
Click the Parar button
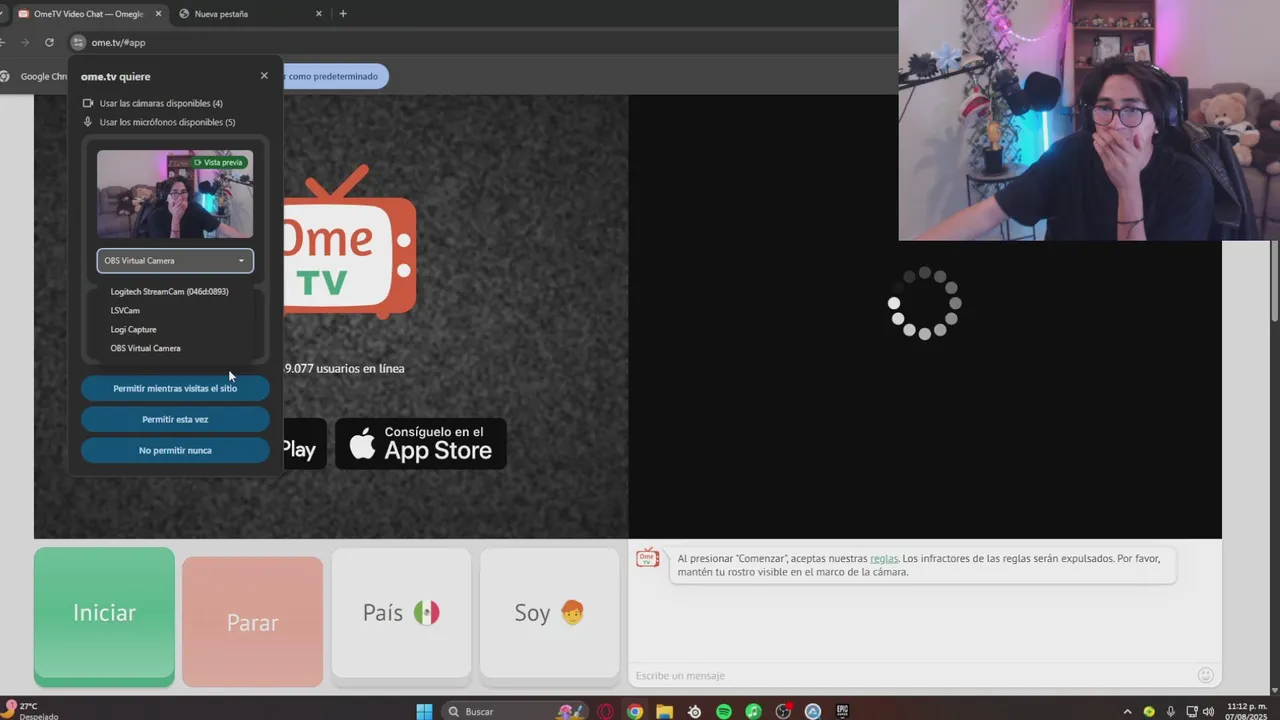(x=252, y=622)
